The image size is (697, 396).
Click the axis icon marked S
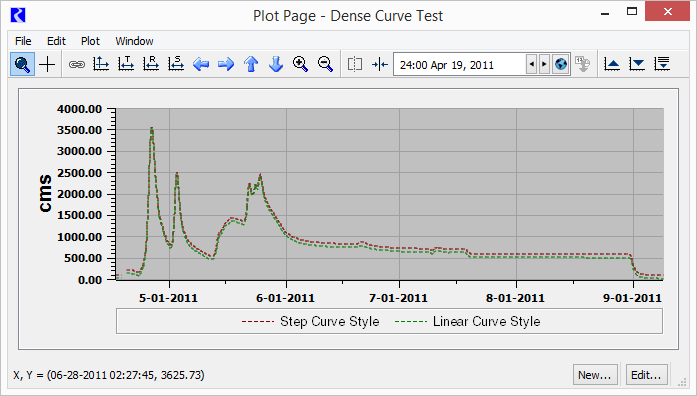tap(176, 64)
